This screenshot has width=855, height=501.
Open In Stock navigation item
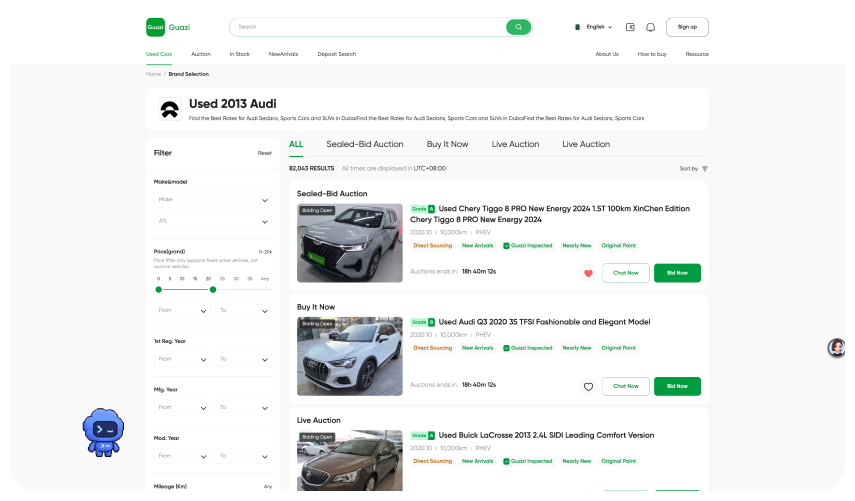(x=239, y=54)
